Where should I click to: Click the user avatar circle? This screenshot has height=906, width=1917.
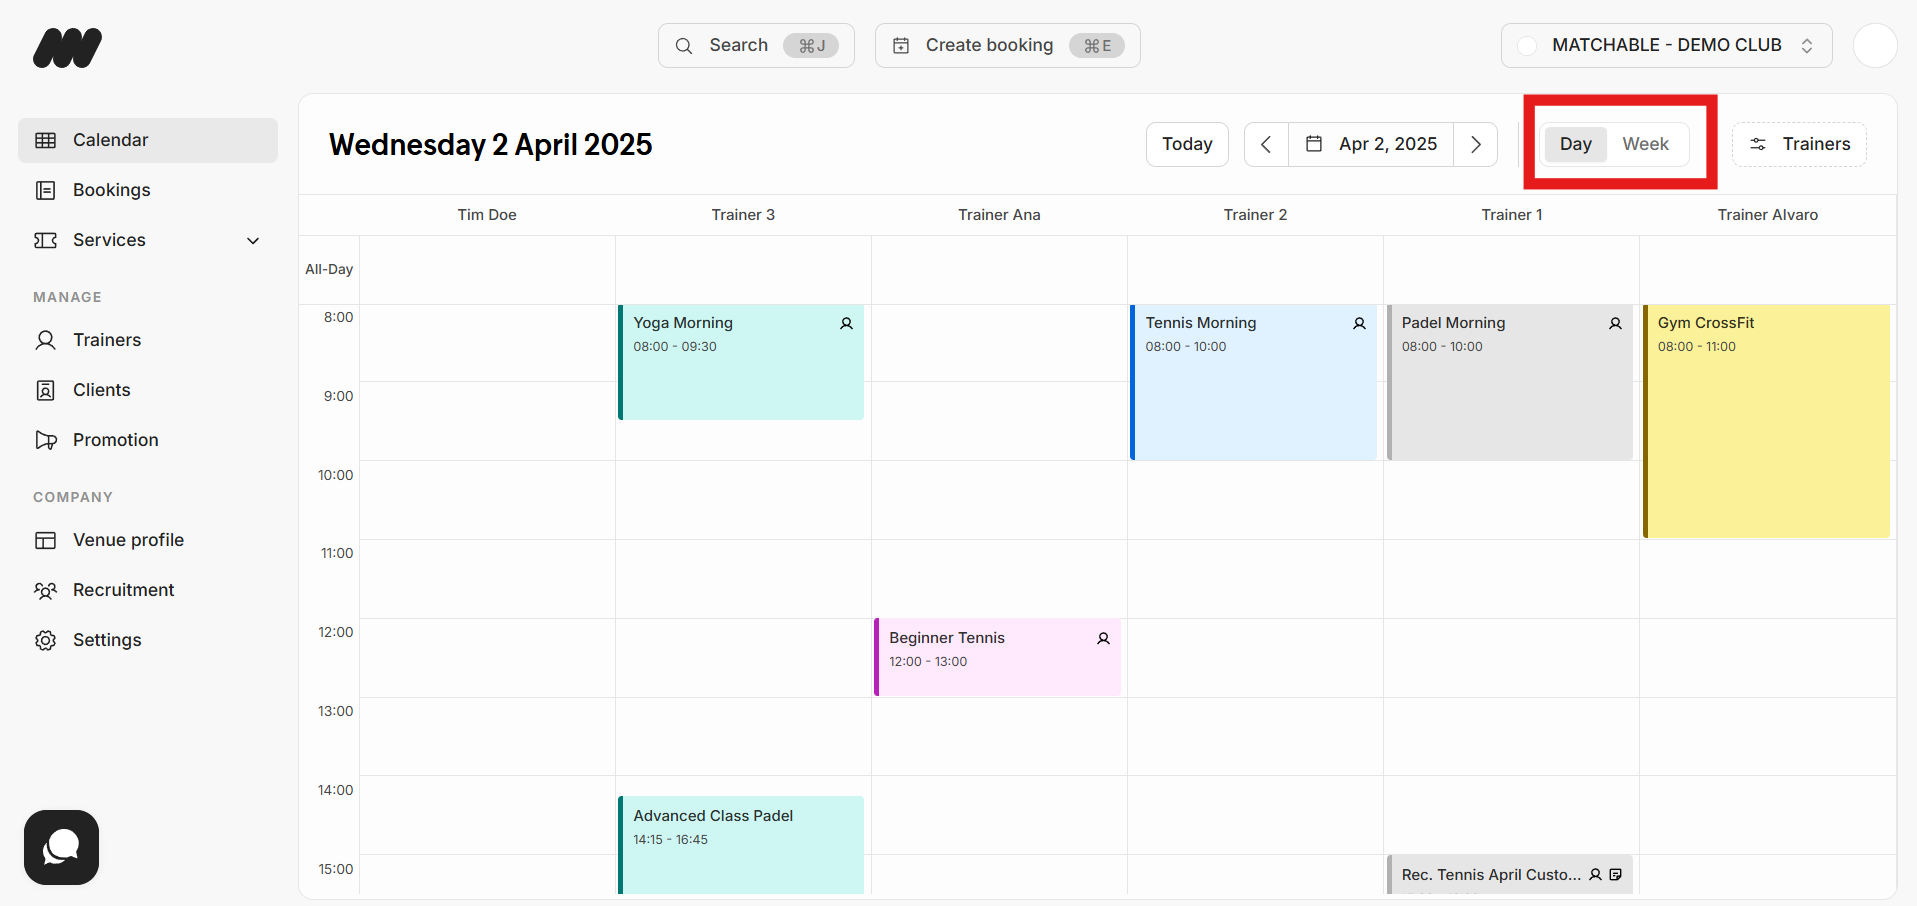coord(1874,46)
